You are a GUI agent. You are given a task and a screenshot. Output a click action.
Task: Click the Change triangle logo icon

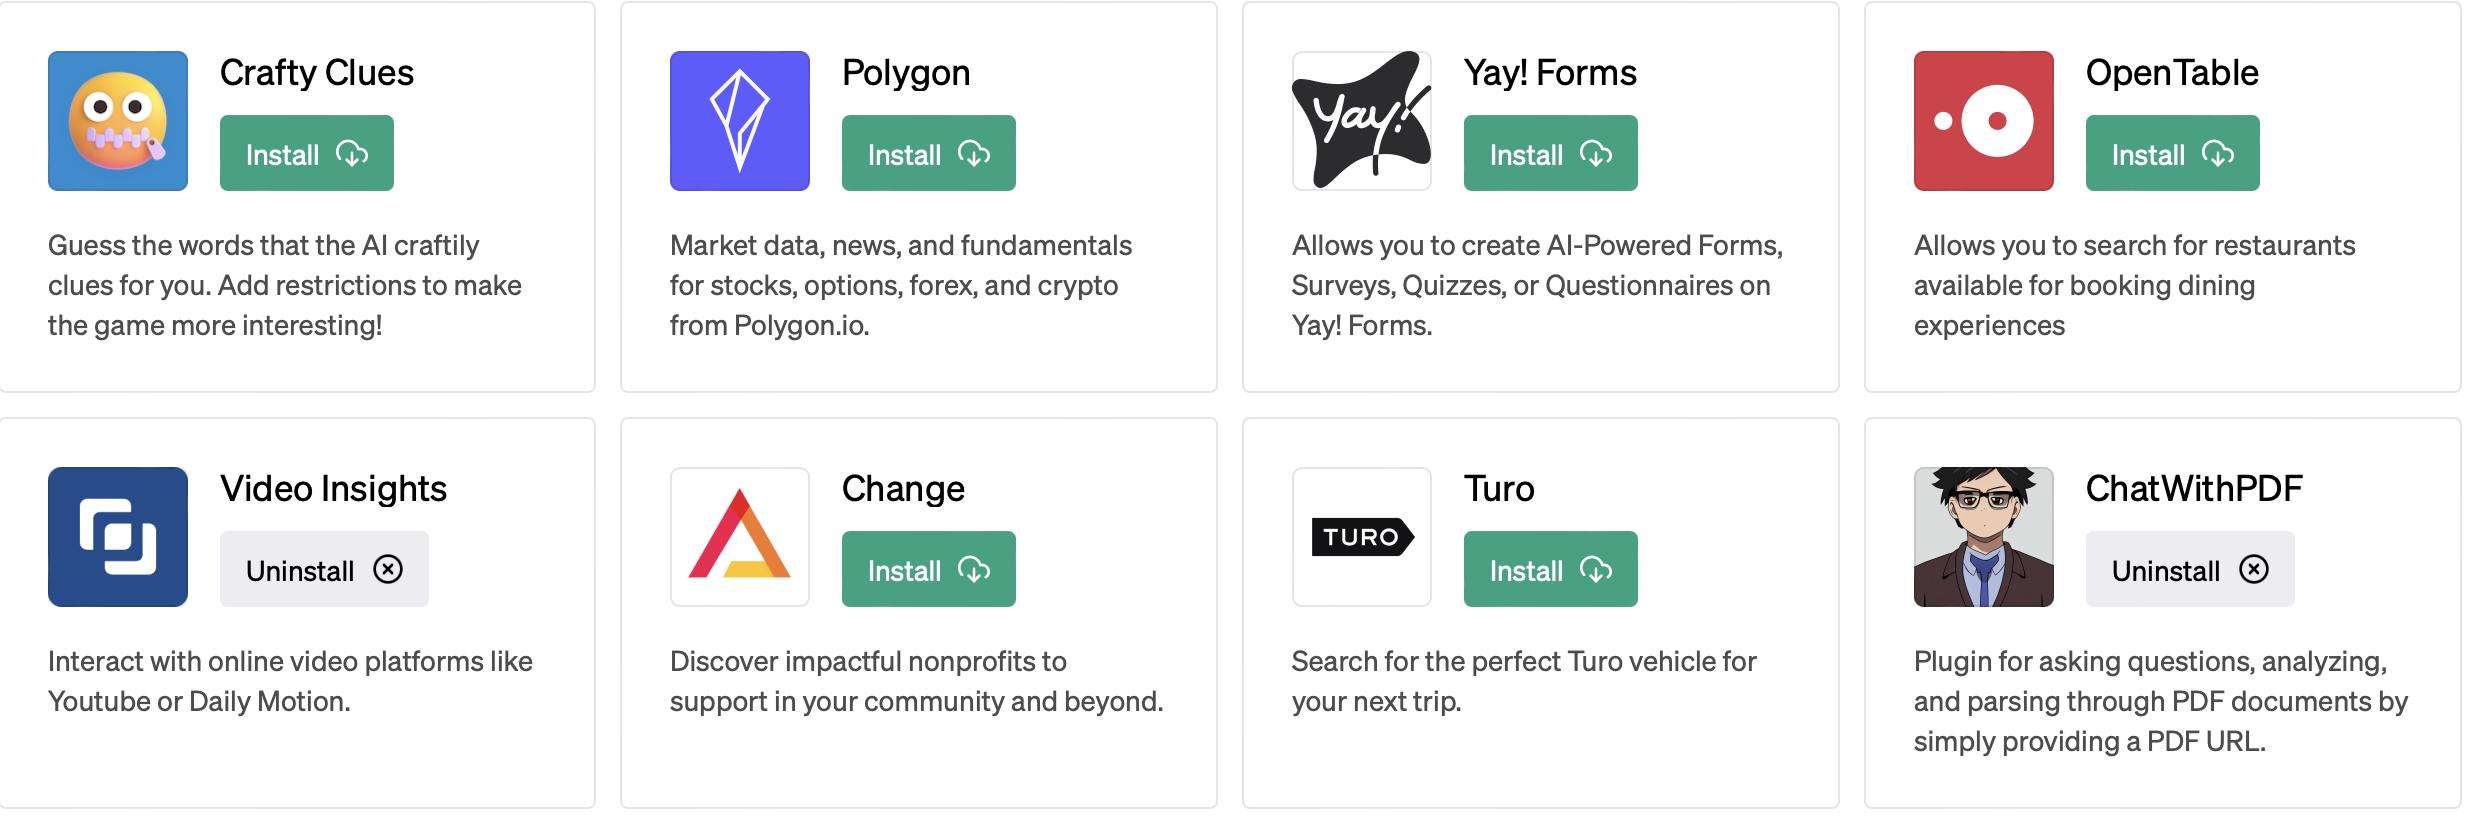tap(740, 537)
